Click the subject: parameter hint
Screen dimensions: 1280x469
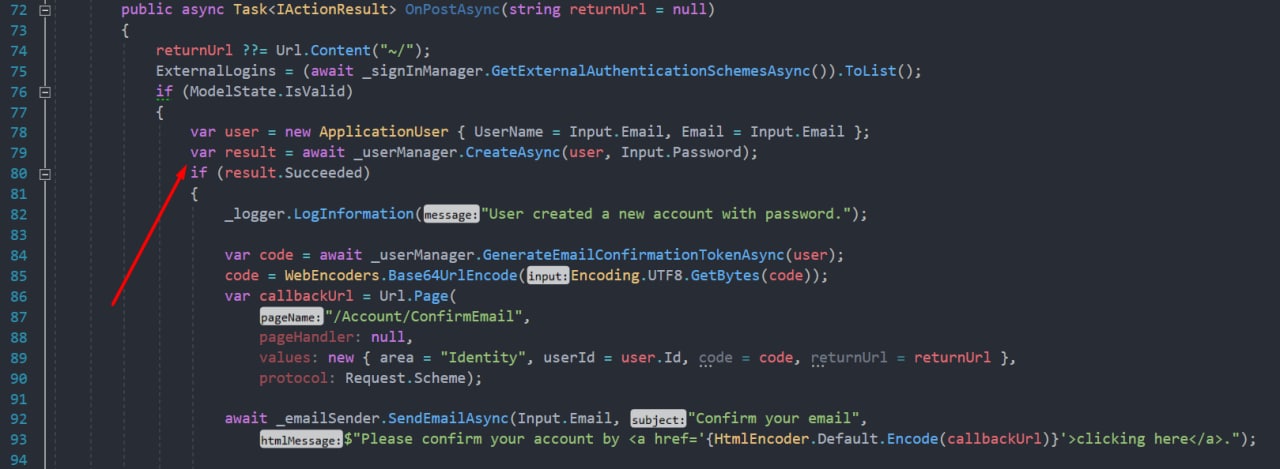[x=658, y=420]
